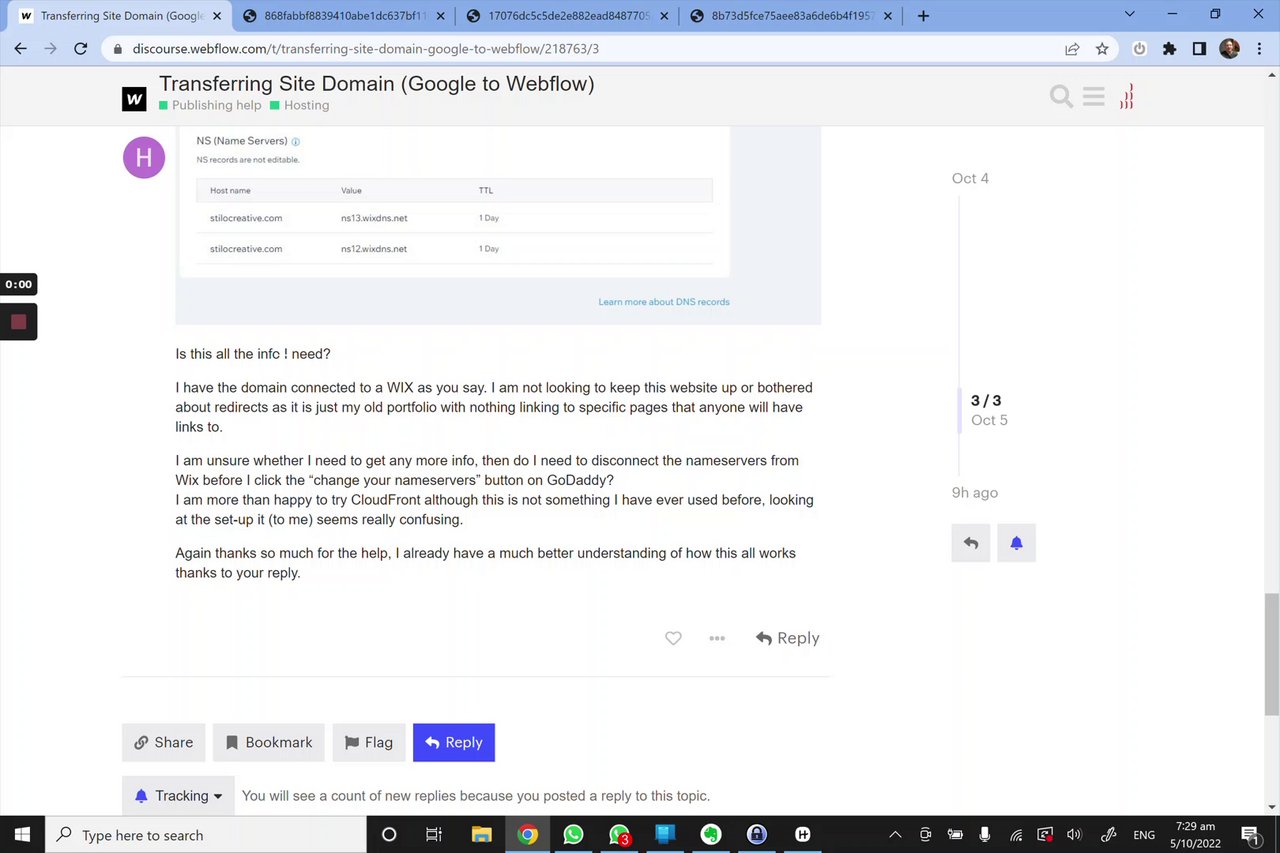Stop the screen recording with red square
The width and height of the screenshot is (1280, 853).
coord(18,322)
